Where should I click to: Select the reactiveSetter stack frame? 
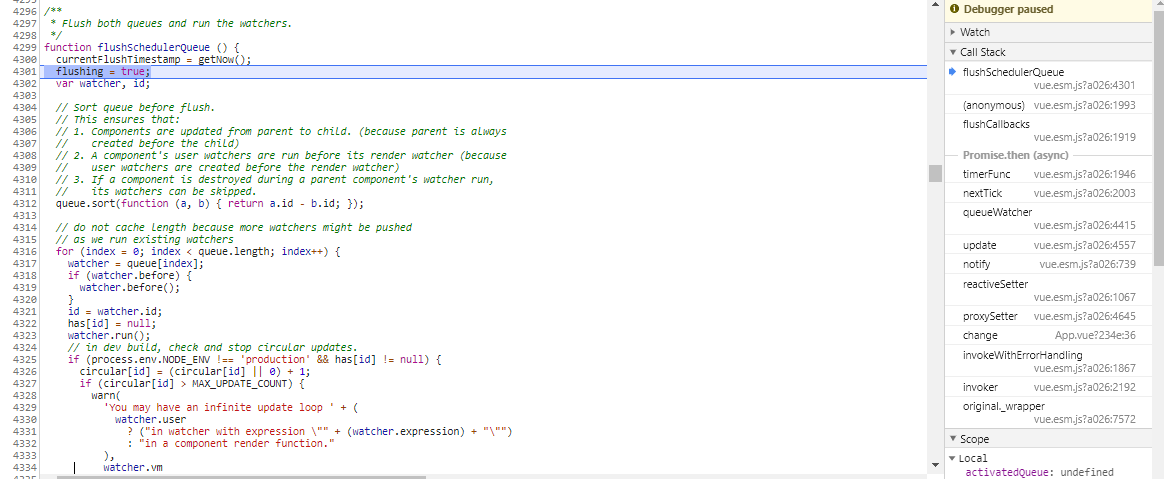(x=1048, y=290)
